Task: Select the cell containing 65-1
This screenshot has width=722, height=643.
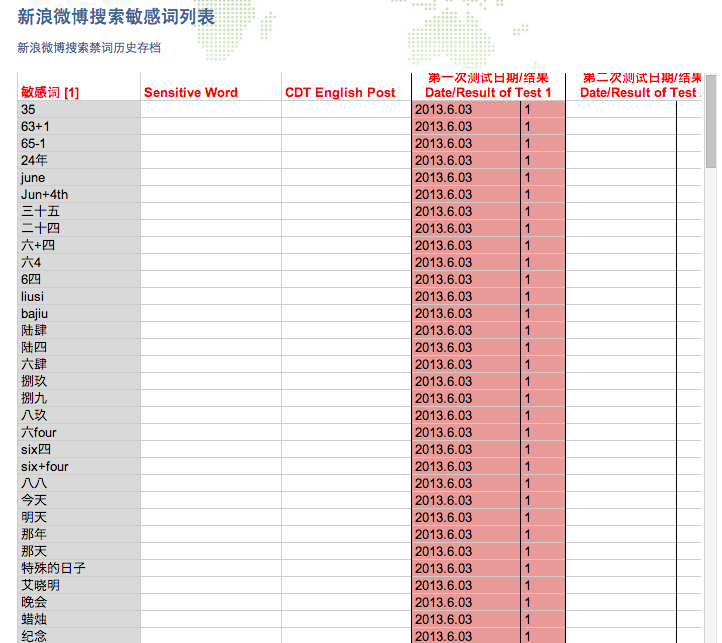Action: (79, 144)
